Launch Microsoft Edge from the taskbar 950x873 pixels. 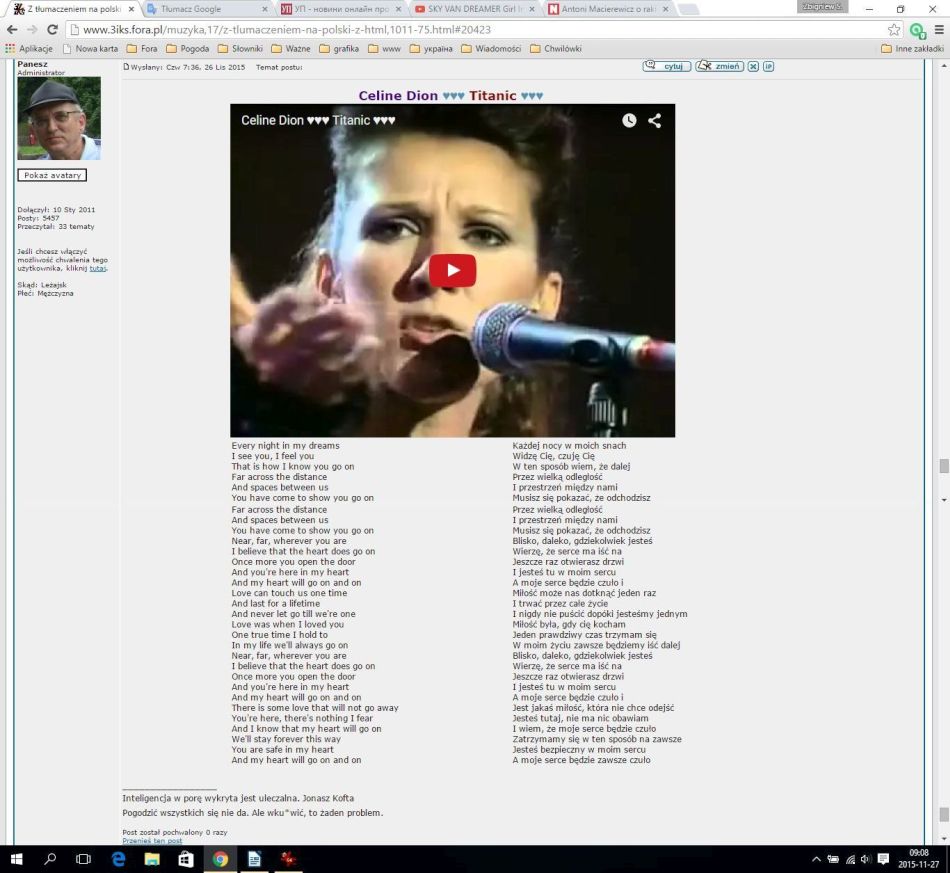[118, 859]
